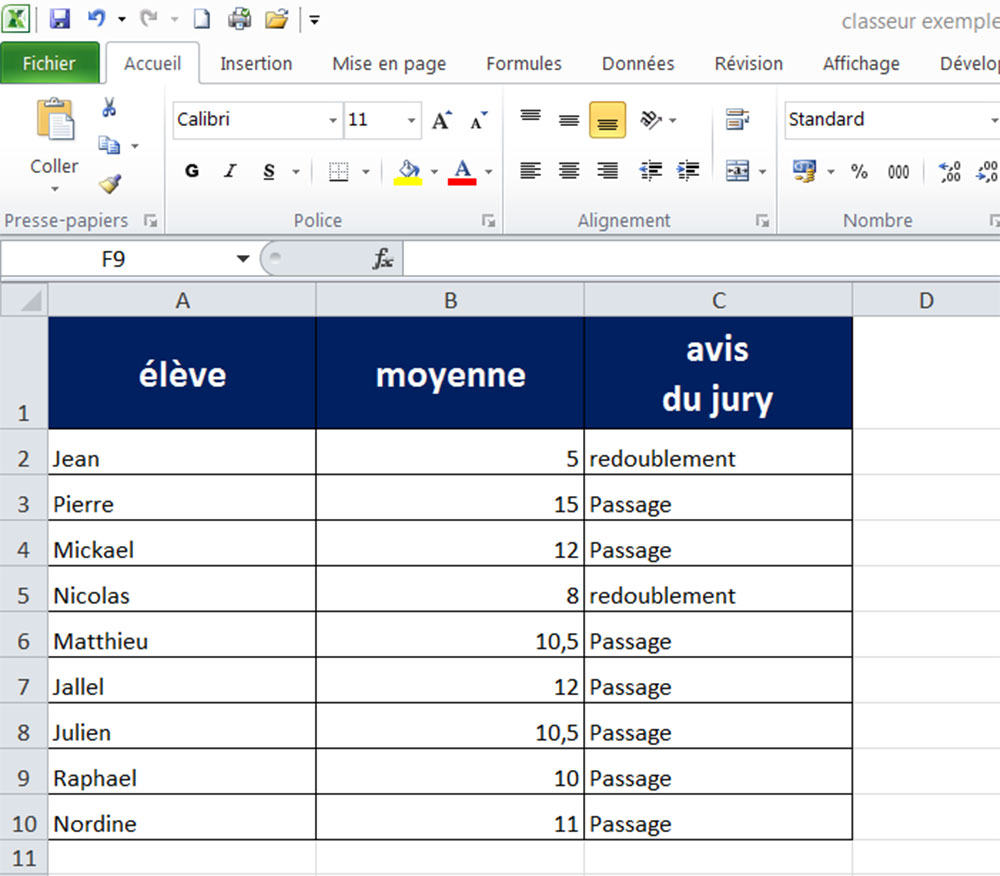Open the borders dropdown arrow
The image size is (1000, 876).
(365, 172)
